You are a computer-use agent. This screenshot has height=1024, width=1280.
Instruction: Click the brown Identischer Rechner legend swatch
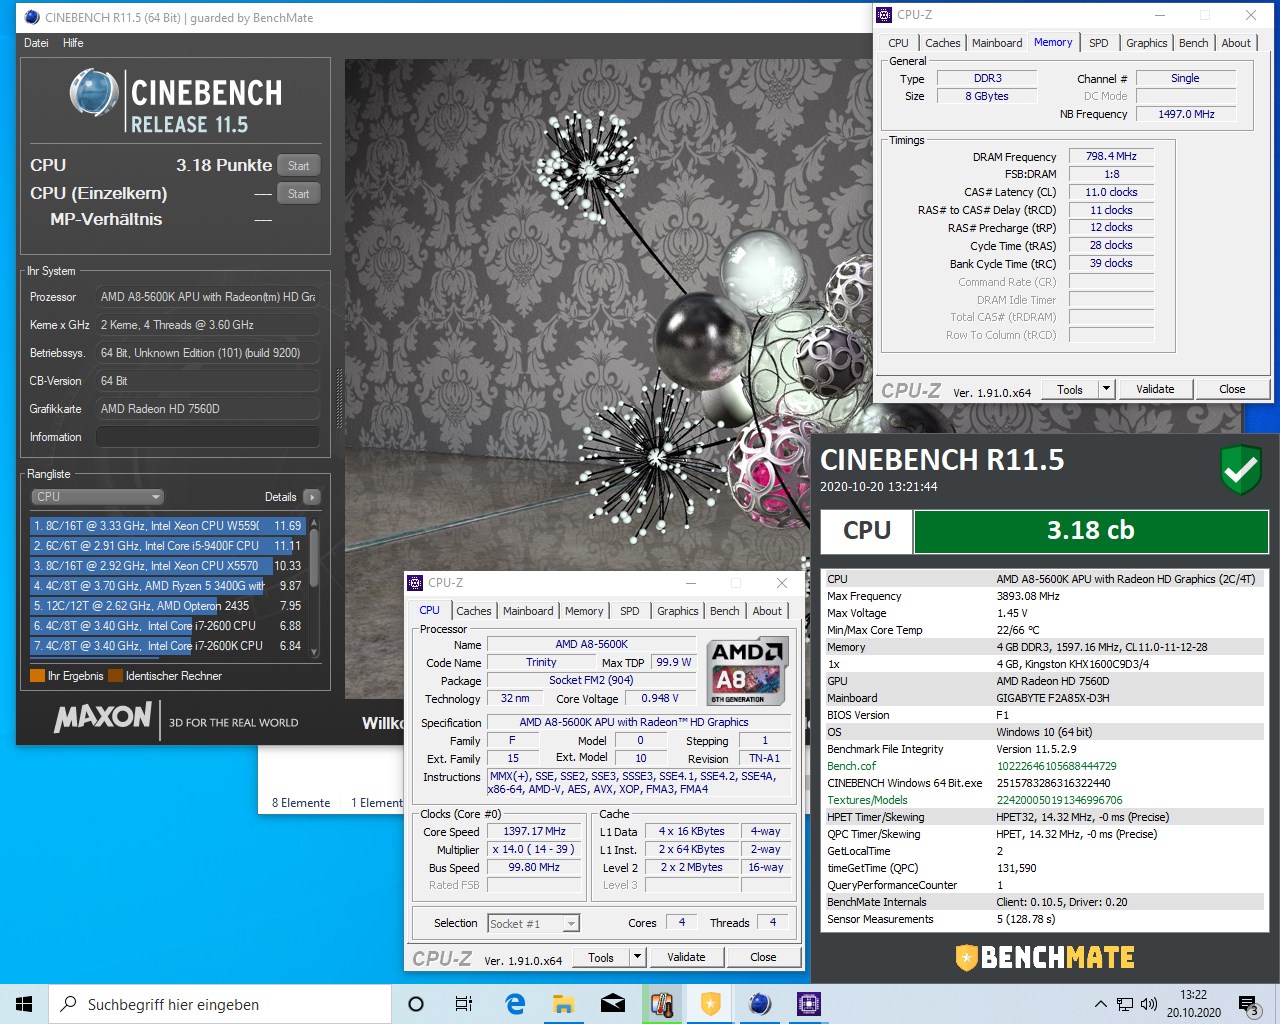[115, 676]
